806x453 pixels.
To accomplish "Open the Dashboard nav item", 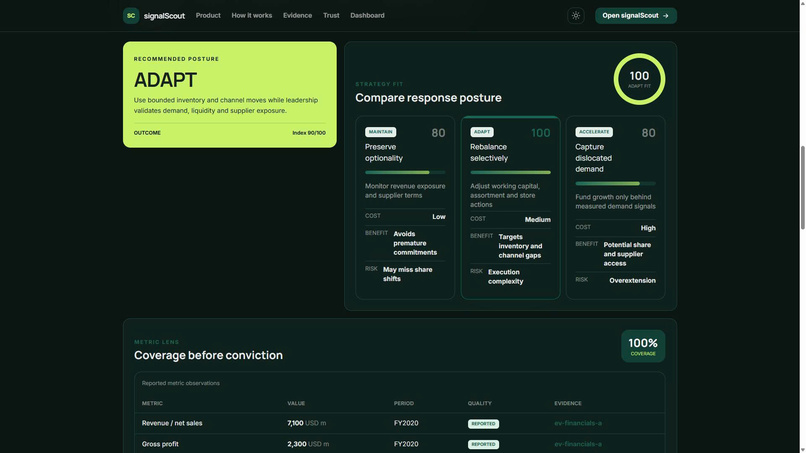I will (x=367, y=15).
